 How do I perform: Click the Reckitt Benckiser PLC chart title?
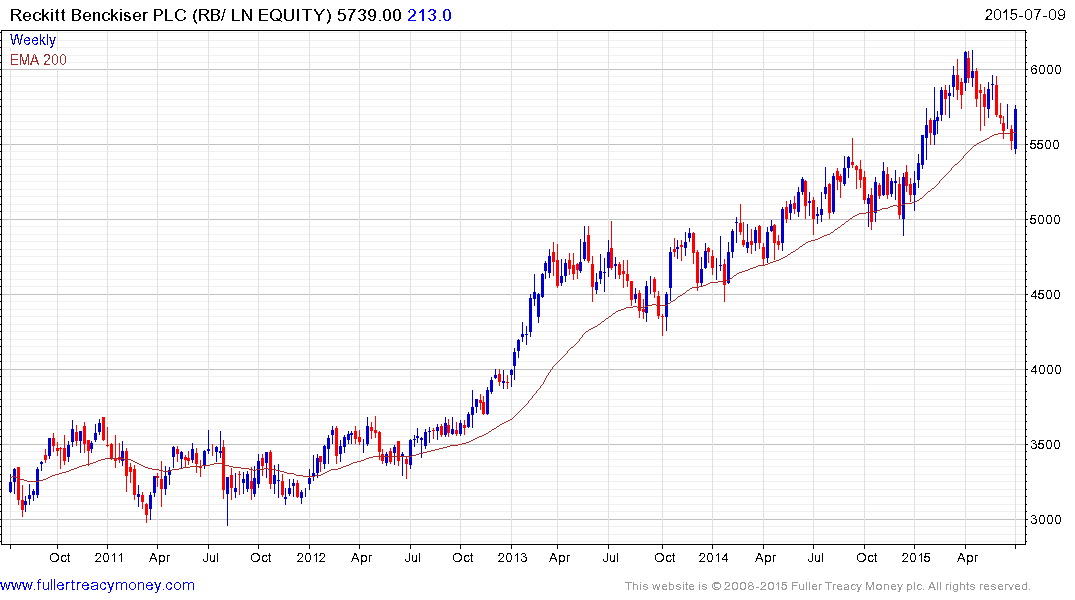click(171, 15)
